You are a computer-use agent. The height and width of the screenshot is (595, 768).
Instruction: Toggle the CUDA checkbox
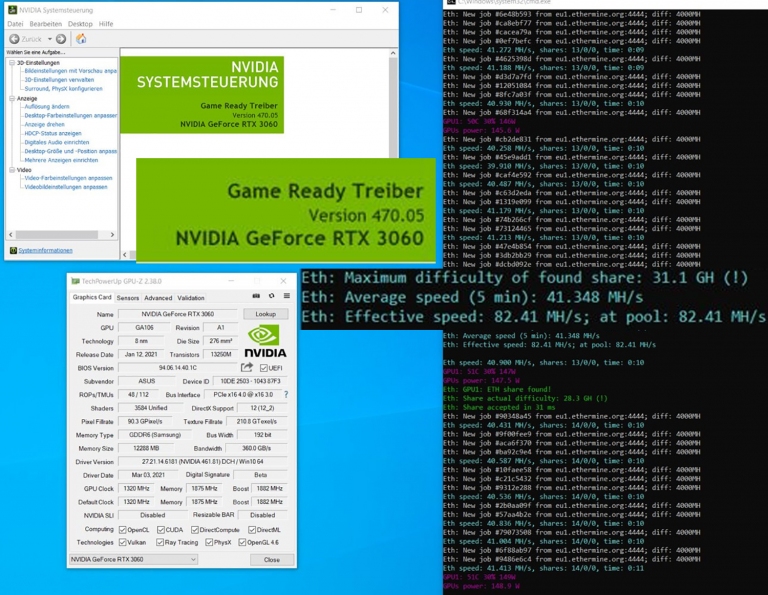161,529
